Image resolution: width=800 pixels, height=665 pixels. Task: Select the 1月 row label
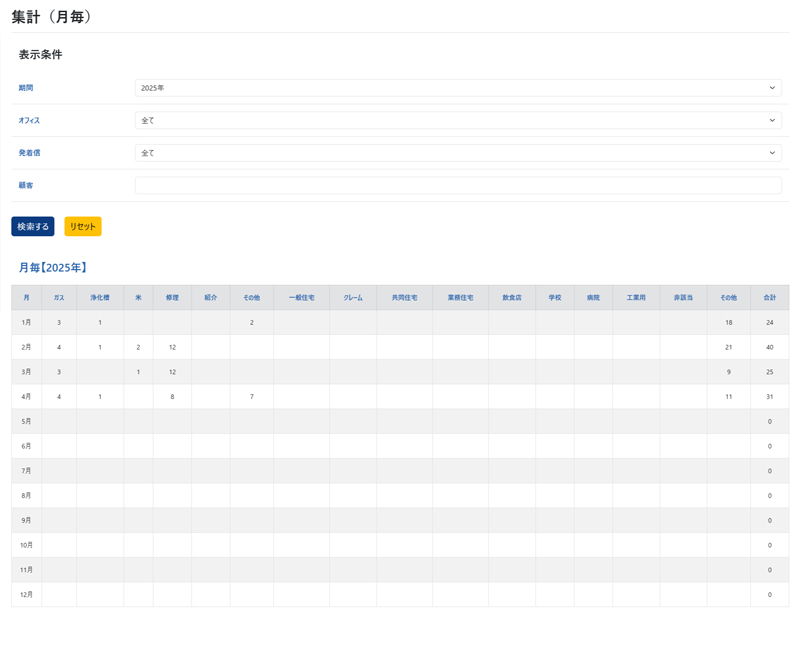27,323
